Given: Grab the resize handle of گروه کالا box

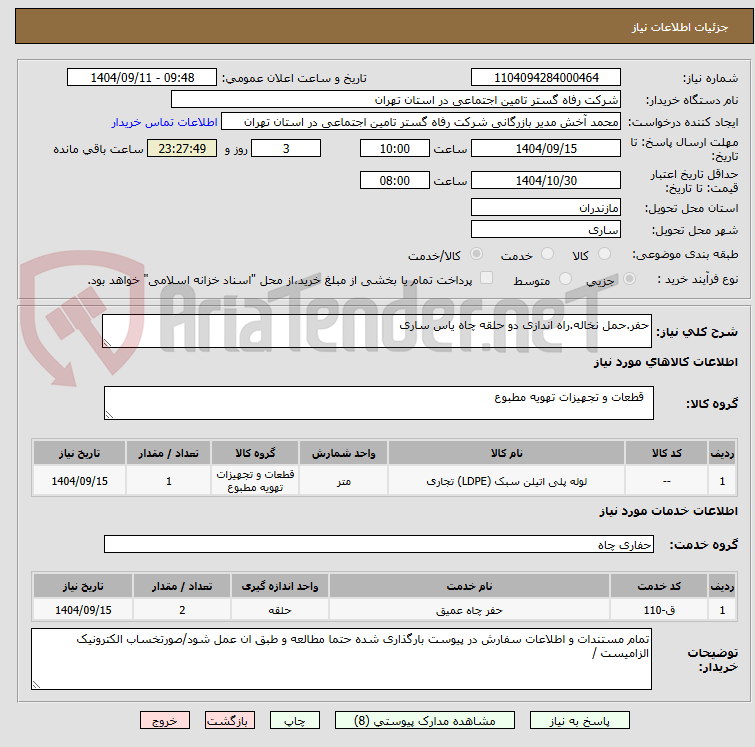Looking at the screenshot, I should [x=109, y=415].
